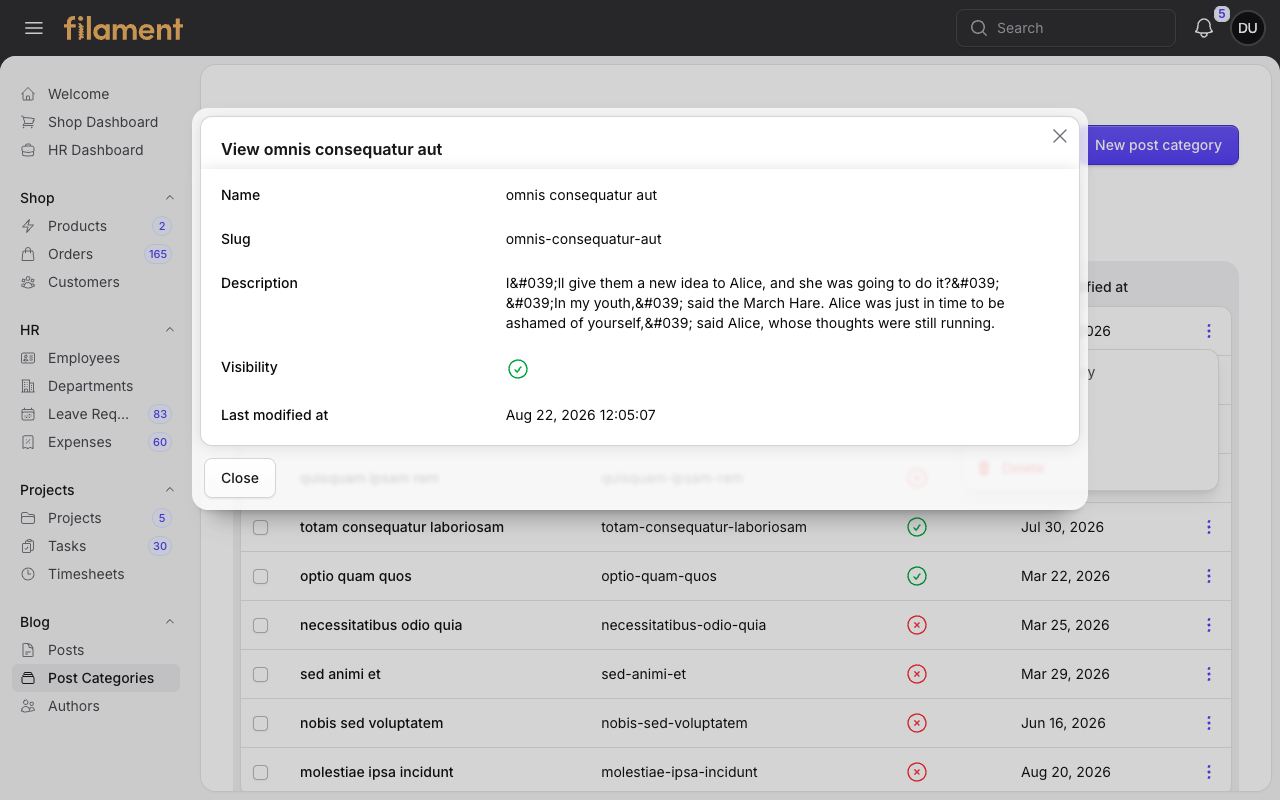The width and height of the screenshot is (1280, 800).
Task: Open Leave Requests sidebar item
Action: [x=96, y=414]
